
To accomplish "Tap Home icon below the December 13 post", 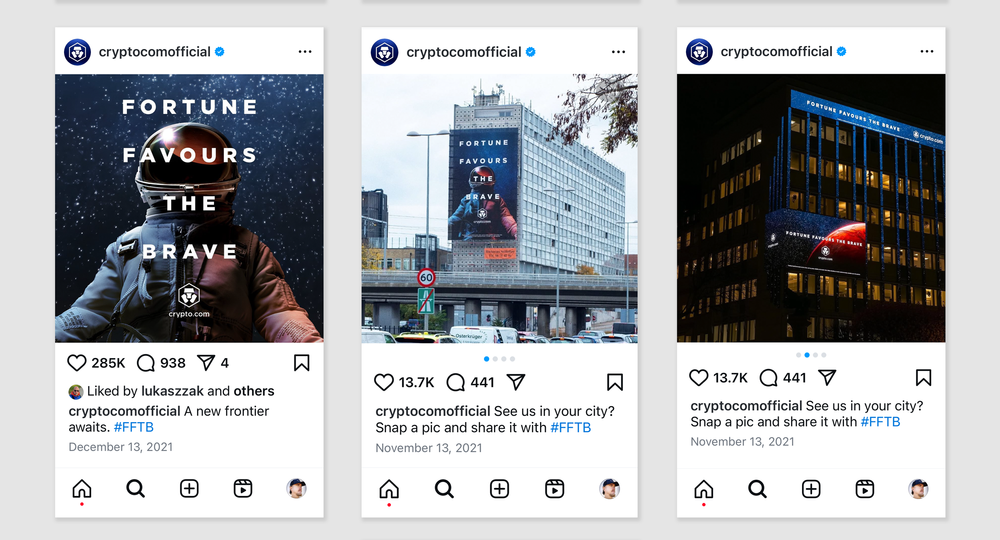I will pyautogui.click(x=82, y=489).
